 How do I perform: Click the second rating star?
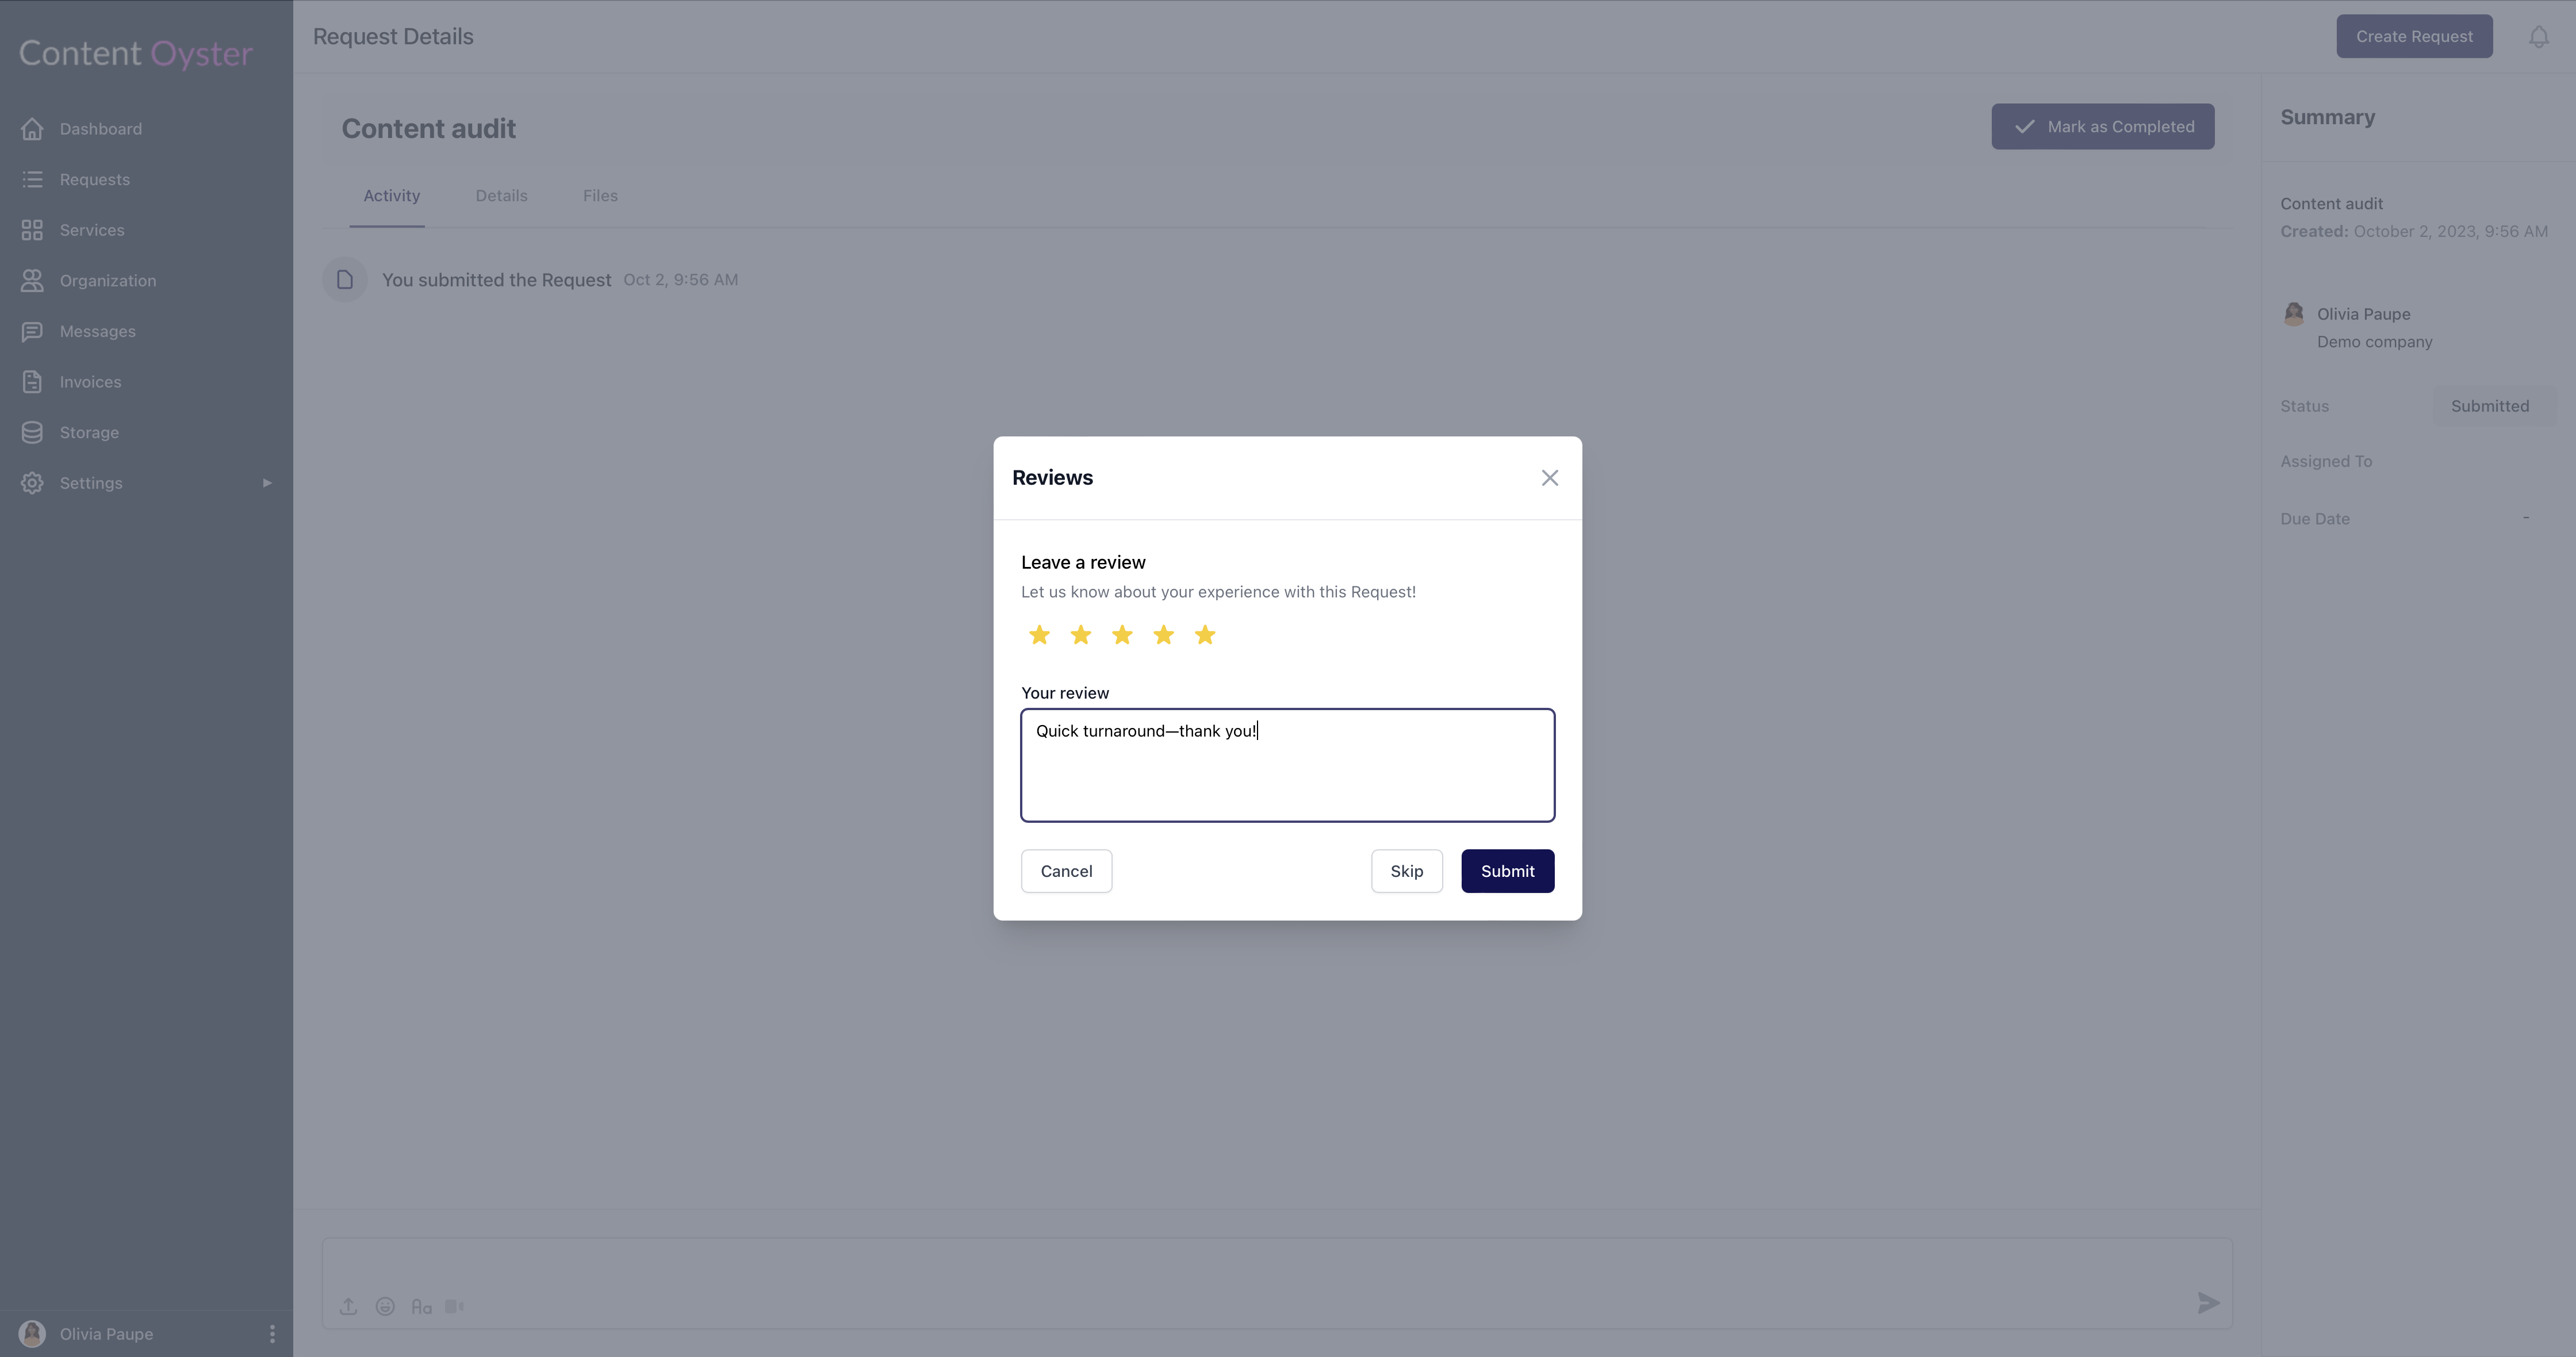(1081, 635)
